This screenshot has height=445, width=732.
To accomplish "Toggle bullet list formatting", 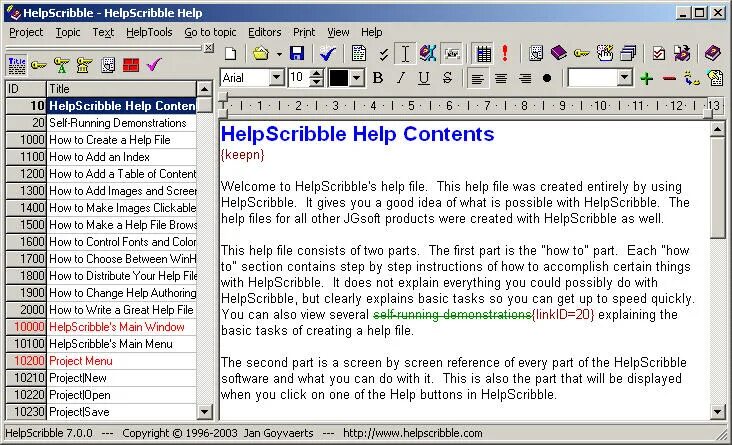I will [x=547, y=78].
